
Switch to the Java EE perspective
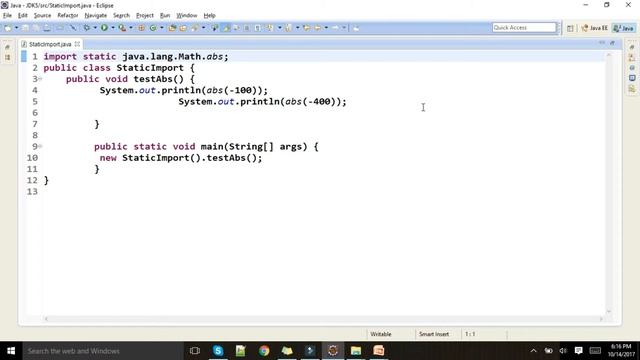pyautogui.click(x=594, y=28)
